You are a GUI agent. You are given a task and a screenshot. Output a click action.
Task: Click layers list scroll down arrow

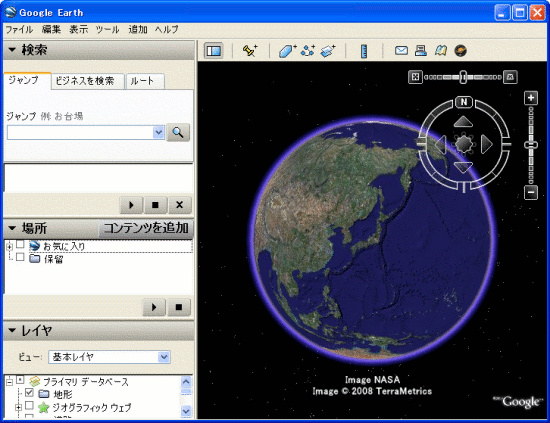pos(186,411)
